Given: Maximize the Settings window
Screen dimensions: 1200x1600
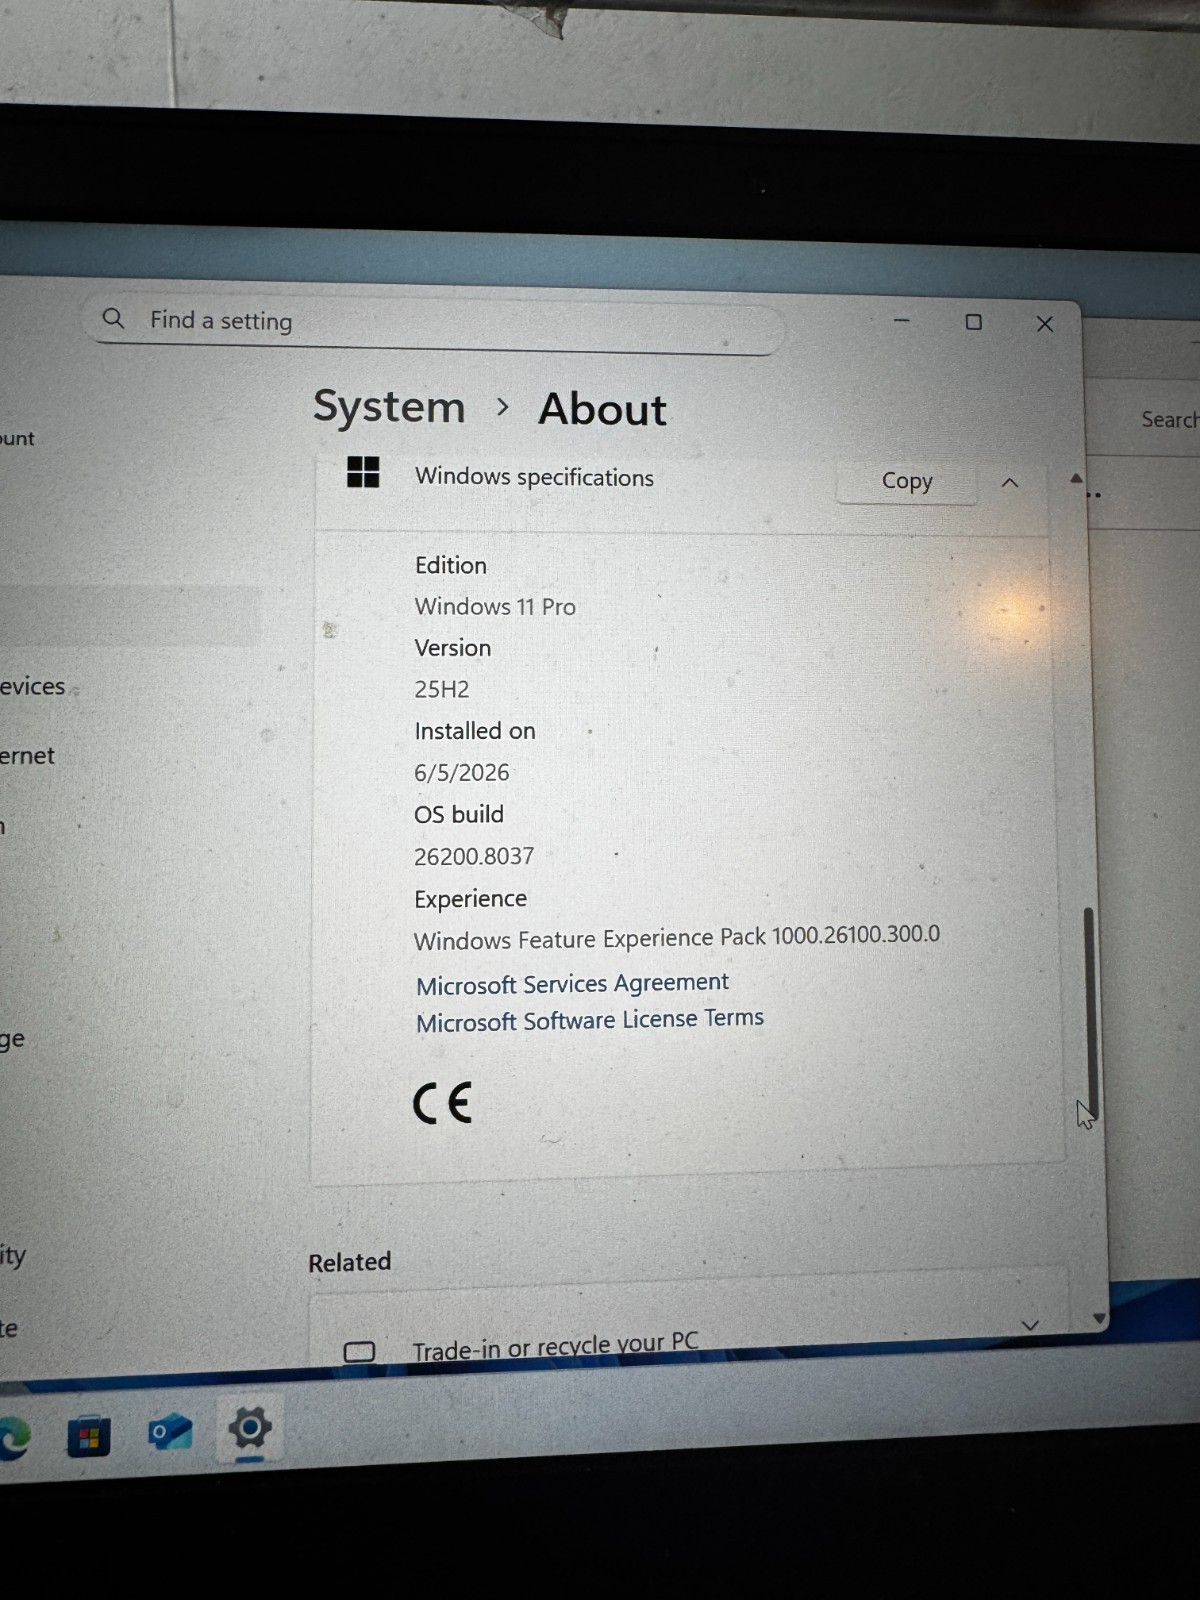Looking at the screenshot, I should [973, 322].
